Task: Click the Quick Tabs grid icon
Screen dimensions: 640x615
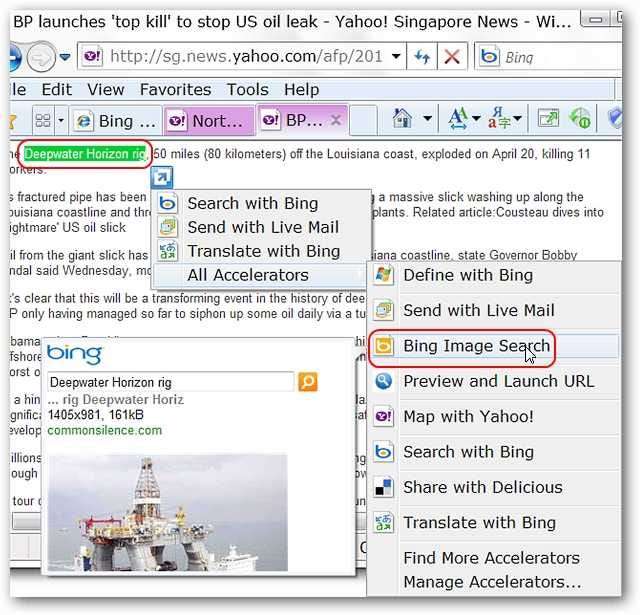Action: 43,120
